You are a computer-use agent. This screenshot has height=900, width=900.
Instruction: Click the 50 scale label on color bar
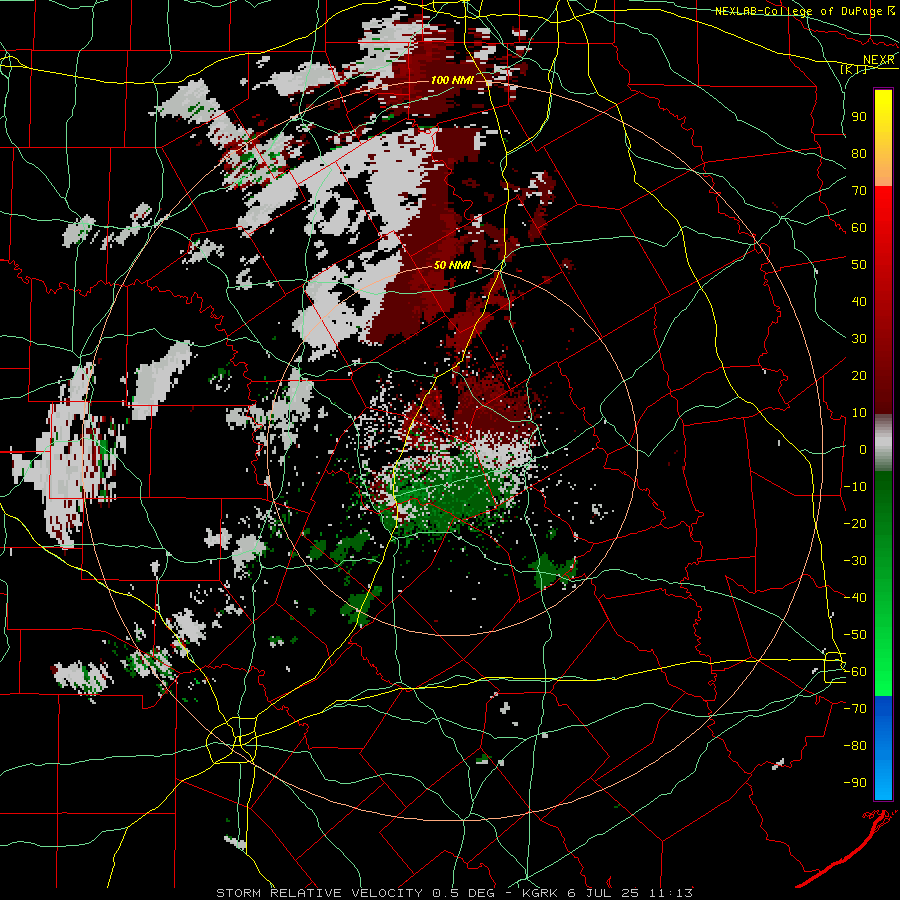click(x=859, y=265)
